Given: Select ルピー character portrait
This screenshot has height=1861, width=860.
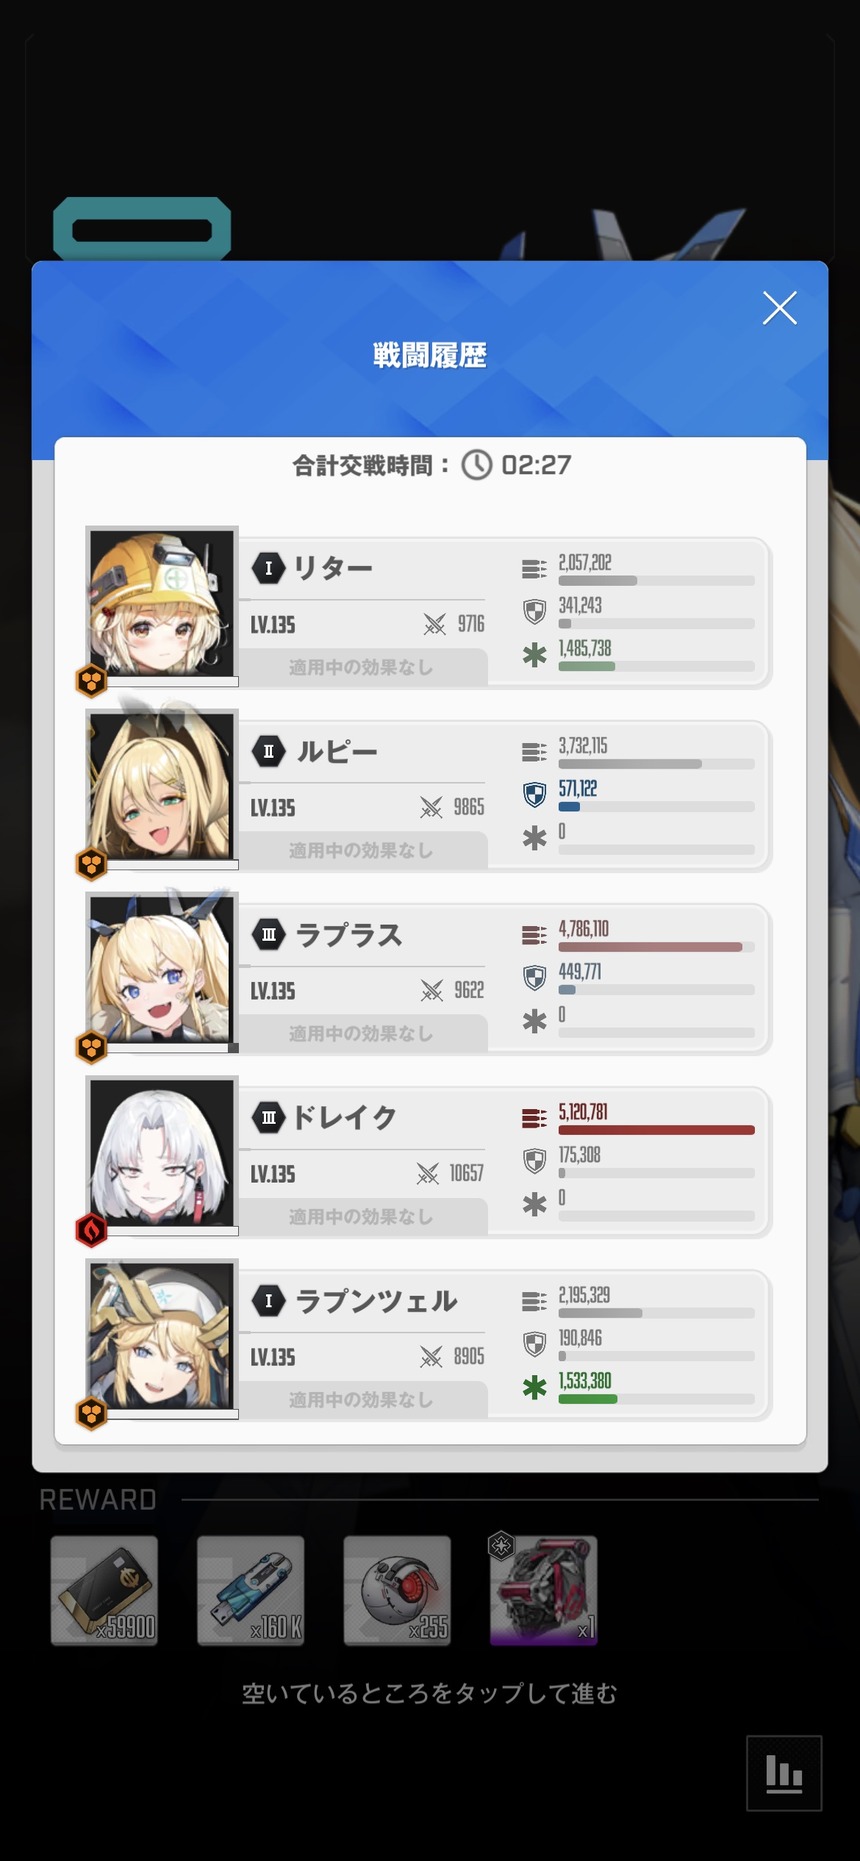Looking at the screenshot, I should point(162,786).
